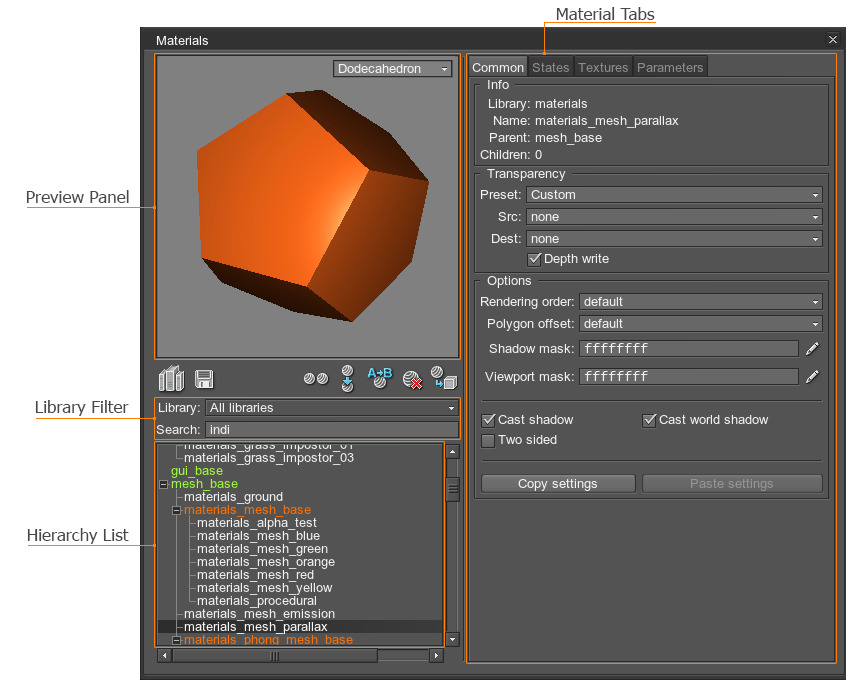The height and width of the screenshot is (680, 859).
Task: Select the materials_mesh_orange material
Action: coord(266,562)
